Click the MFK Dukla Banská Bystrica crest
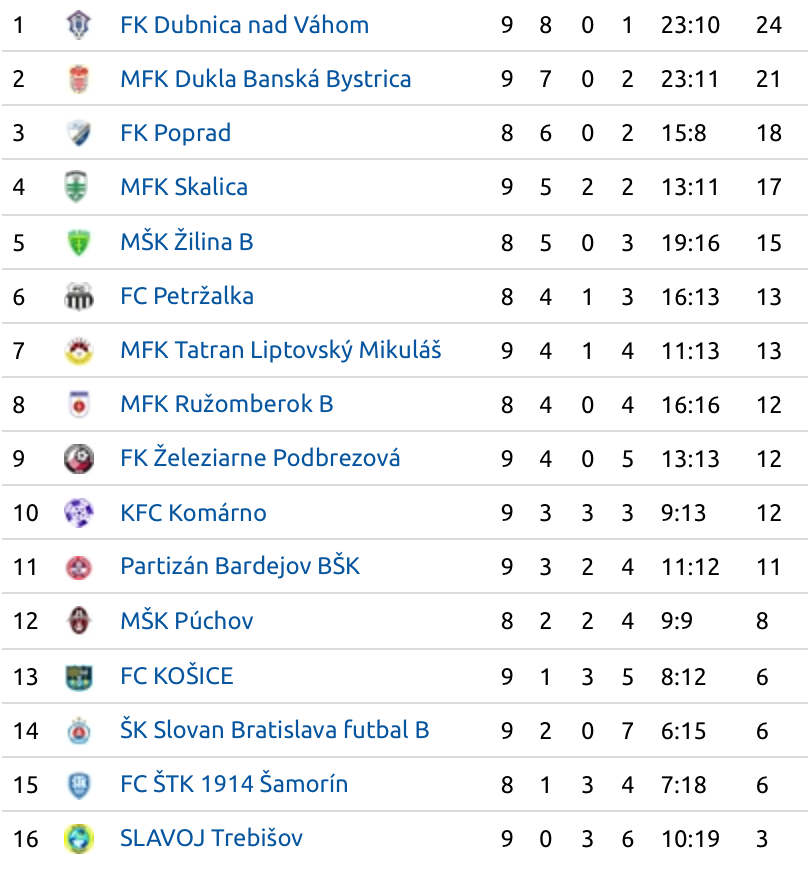Viewport: 808px width, 890px height. pyautogui.click(x=79, y=79)
